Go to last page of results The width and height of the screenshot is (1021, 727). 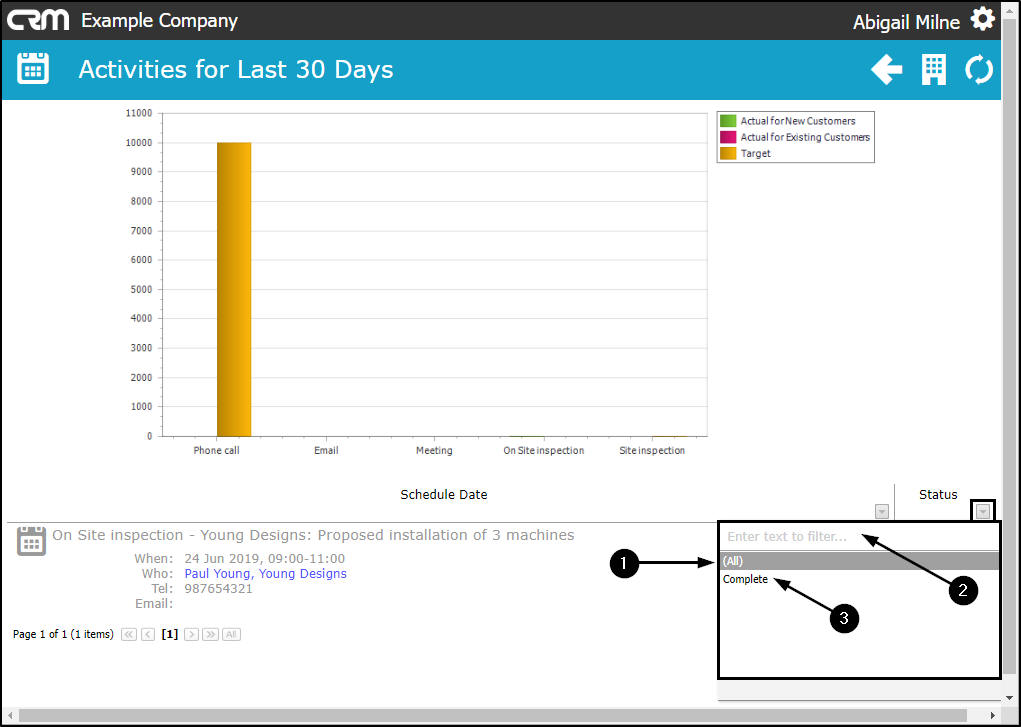(210, 634)
